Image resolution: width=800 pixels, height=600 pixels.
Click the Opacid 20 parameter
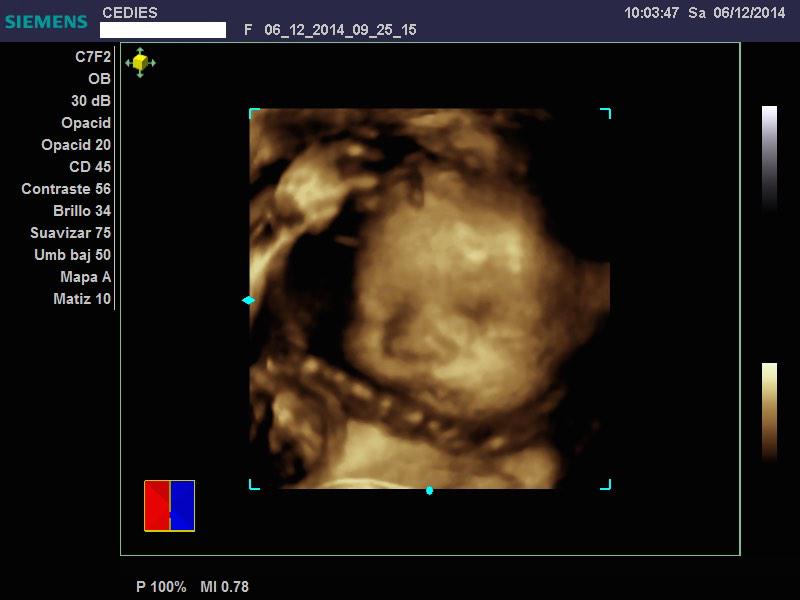[76, 145]
